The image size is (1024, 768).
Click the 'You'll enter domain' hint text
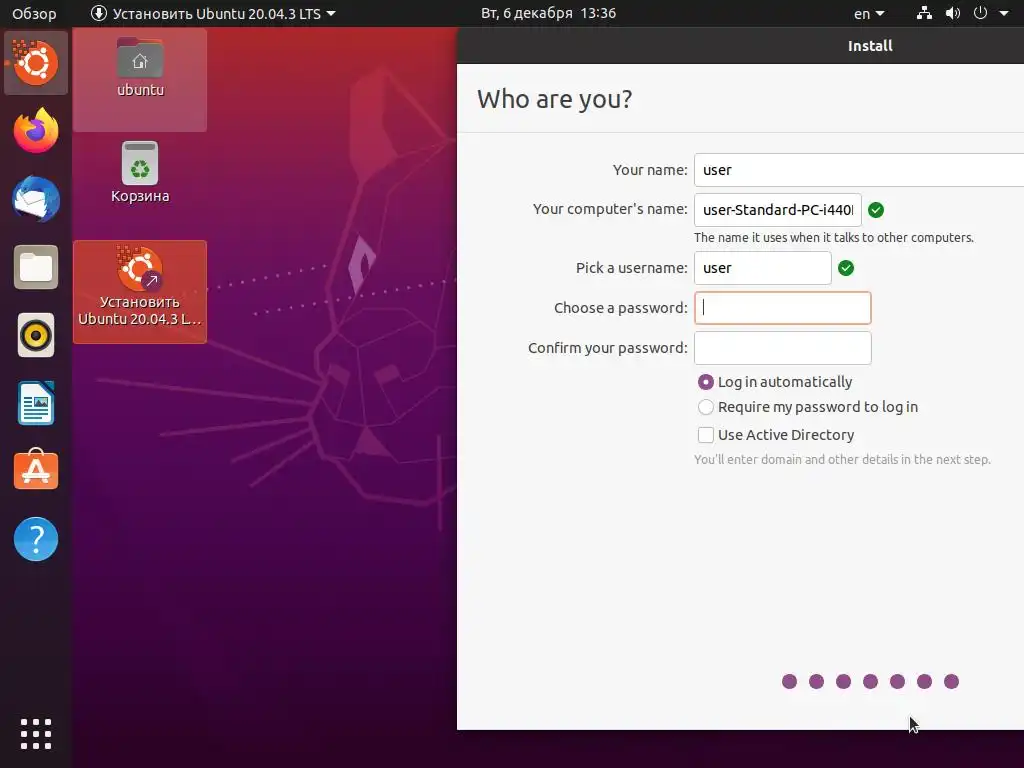(842, 460)
